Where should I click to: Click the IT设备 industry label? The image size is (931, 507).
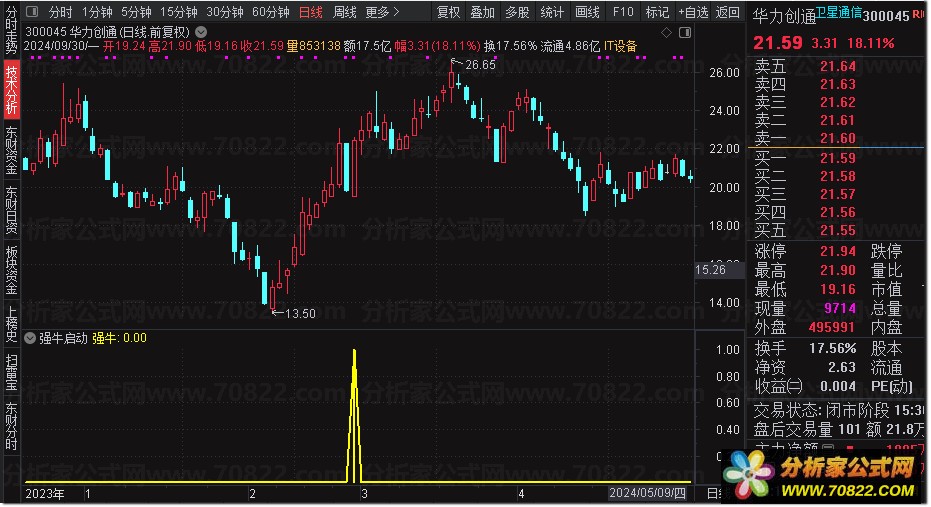click(620, 46)
